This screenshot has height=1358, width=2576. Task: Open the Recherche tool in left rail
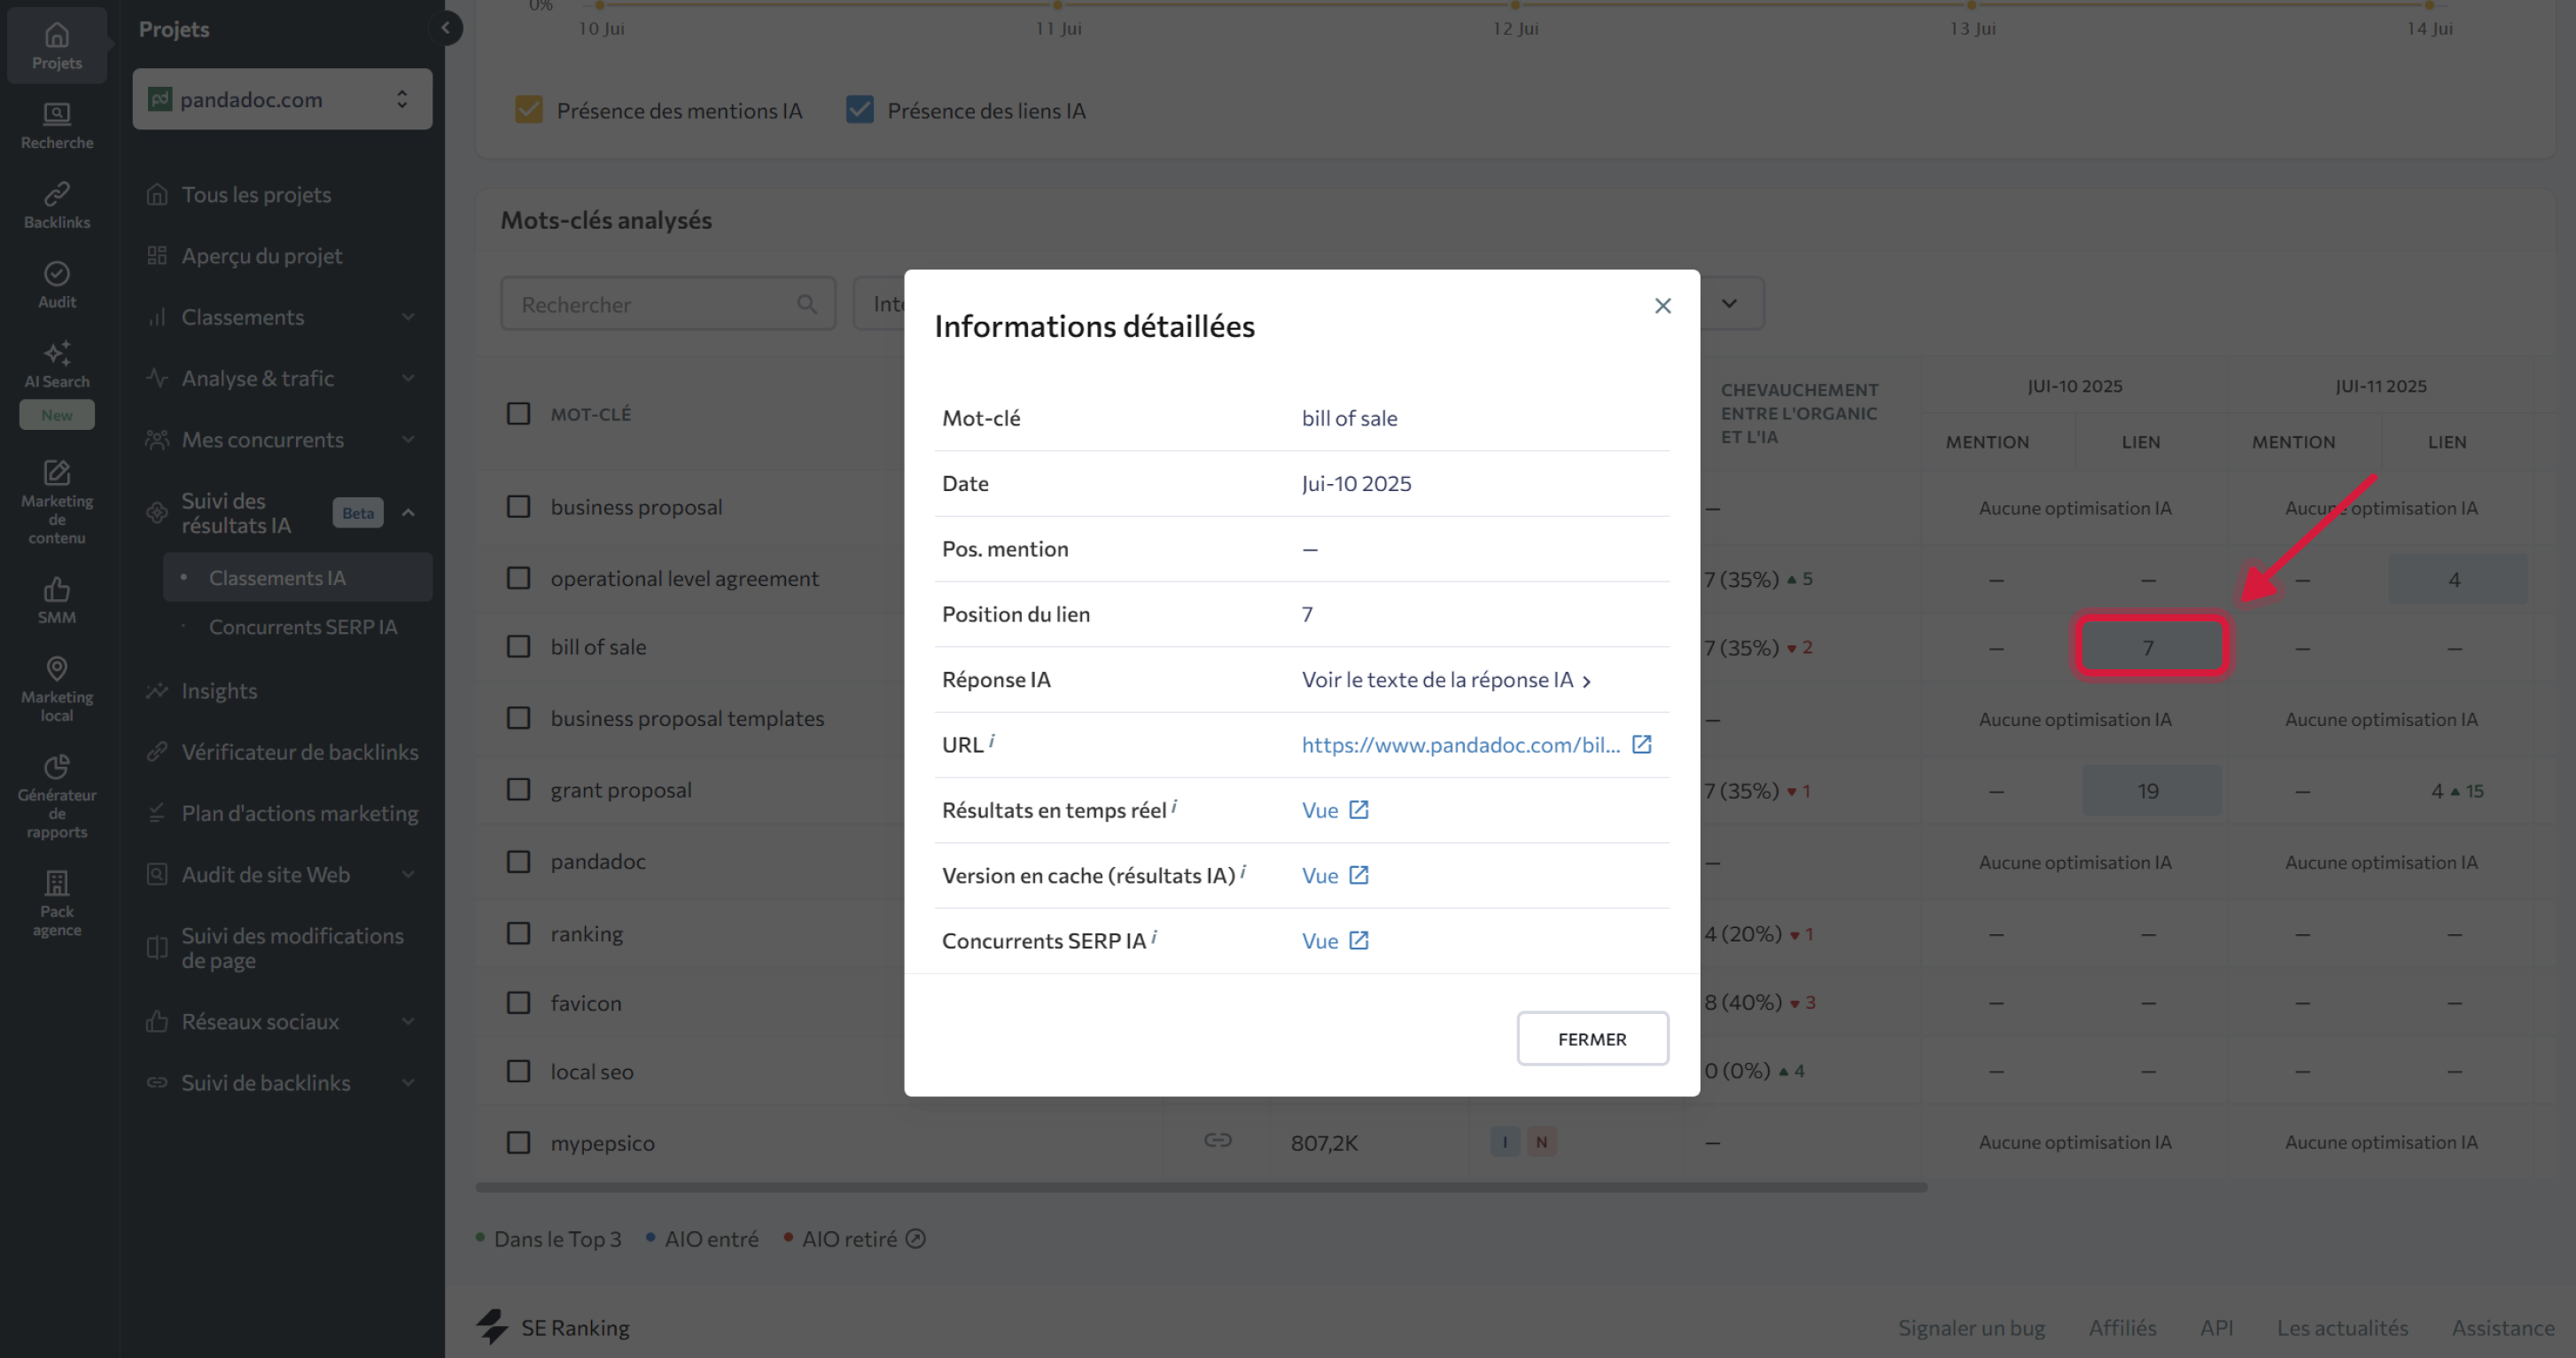(57, 126)
